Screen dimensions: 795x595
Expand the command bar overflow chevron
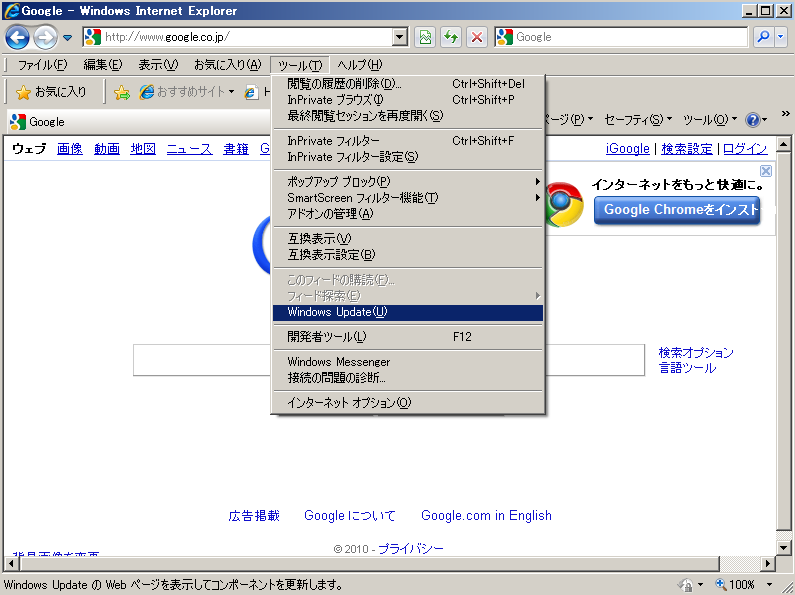[x=785, y=114]
